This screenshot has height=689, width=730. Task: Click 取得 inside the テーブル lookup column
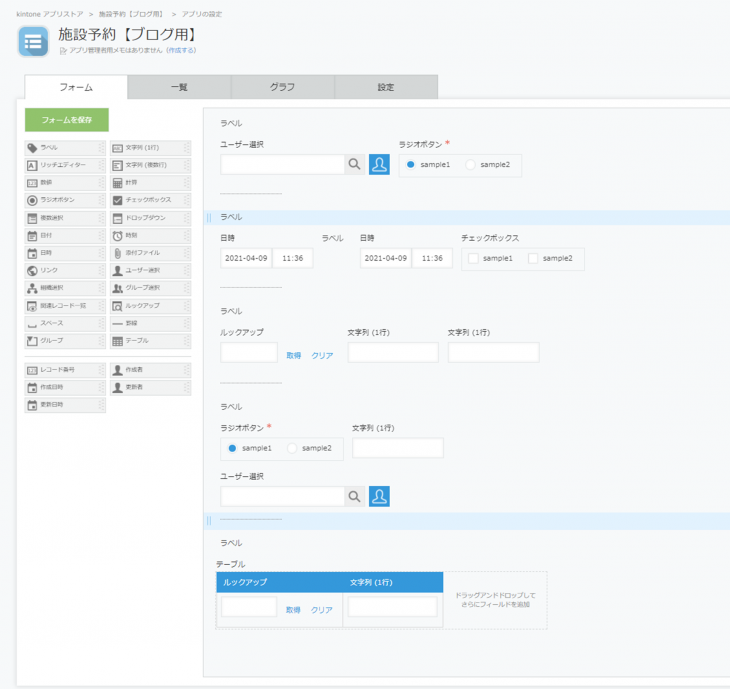[293, 610]
